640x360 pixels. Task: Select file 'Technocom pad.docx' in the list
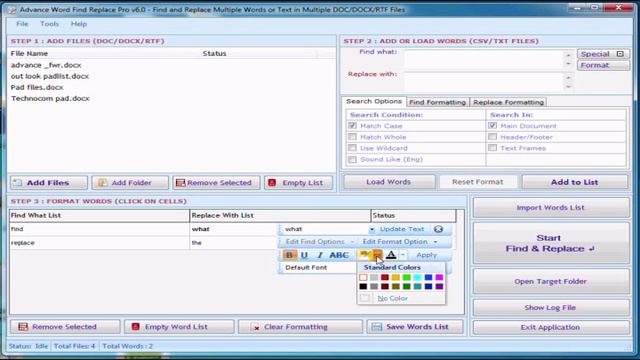click(x=50, y=98)
